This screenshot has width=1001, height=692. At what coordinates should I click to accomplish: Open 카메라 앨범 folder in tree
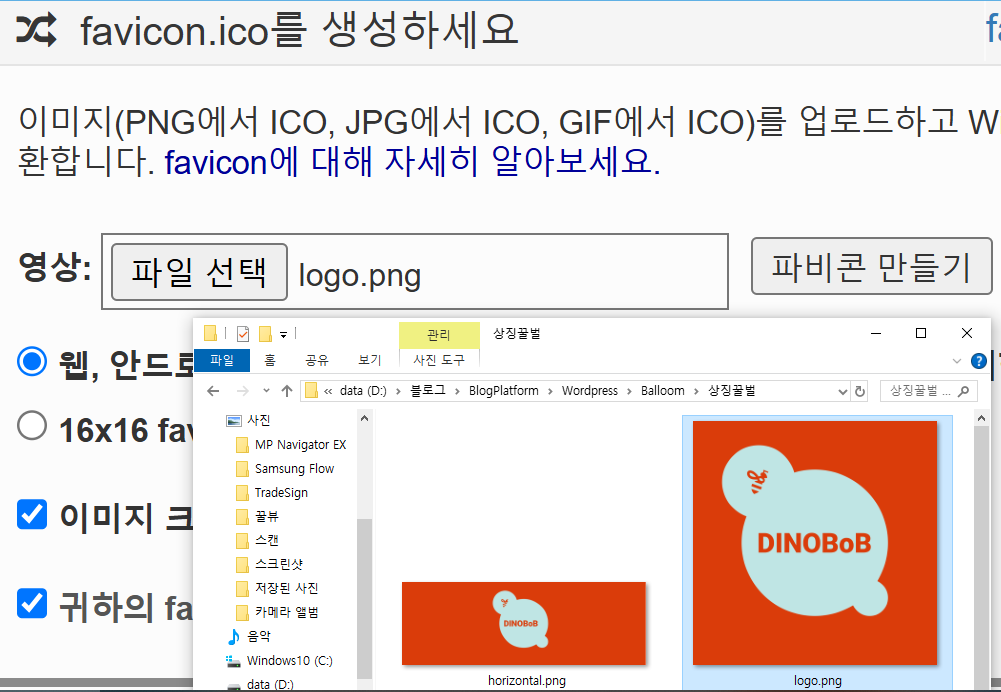(286, 612)
